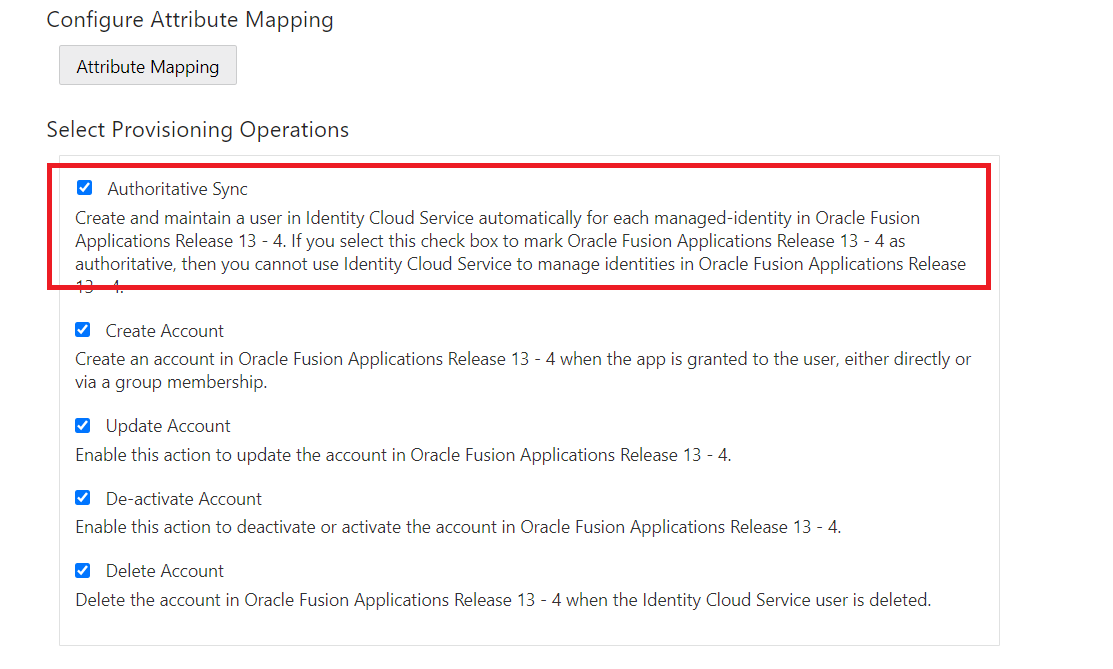Image resolution: width=1113 pixels, height=669 pixels.
Task: Click the Delete Account label text
Action: pos(165,571)
